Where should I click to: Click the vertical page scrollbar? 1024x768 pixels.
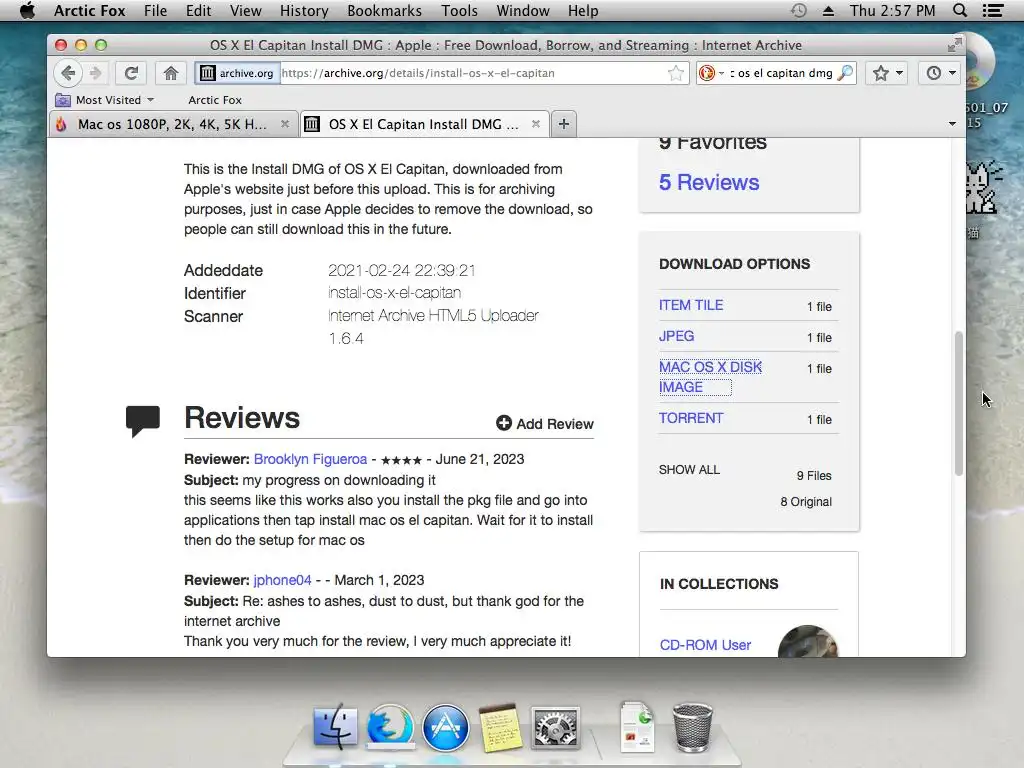(959, 403)
